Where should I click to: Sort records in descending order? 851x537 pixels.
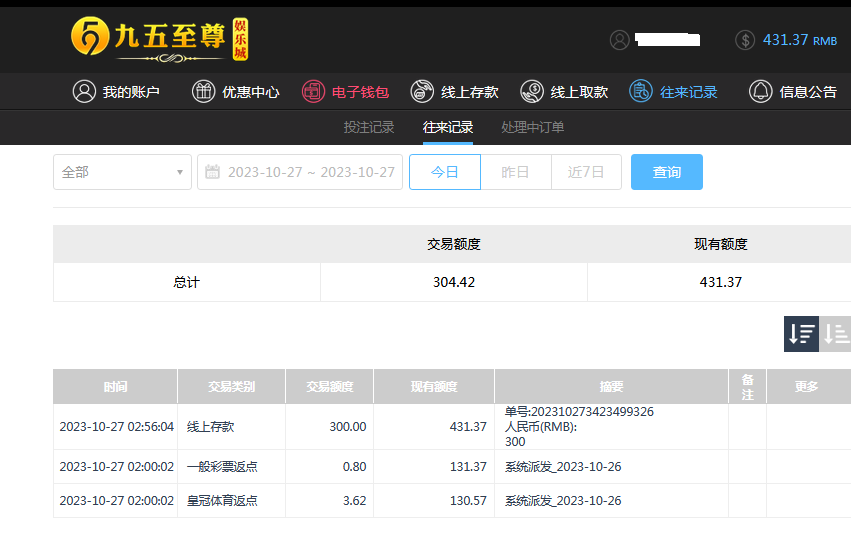[801, 334]
